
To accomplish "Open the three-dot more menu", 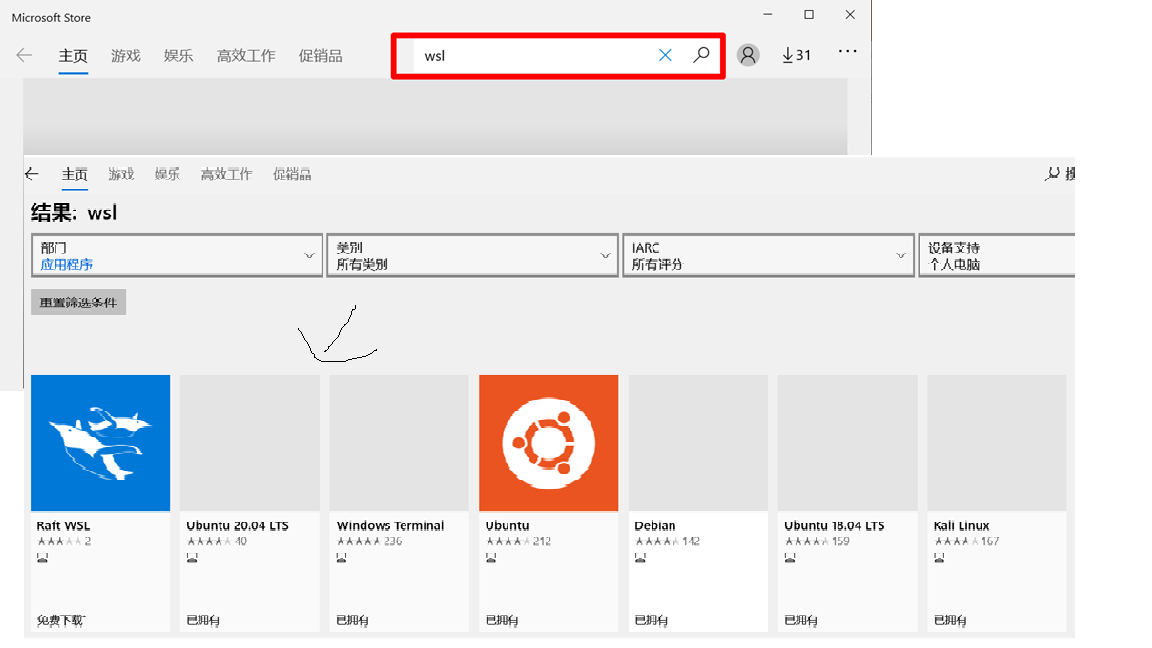I will point(847,51).
